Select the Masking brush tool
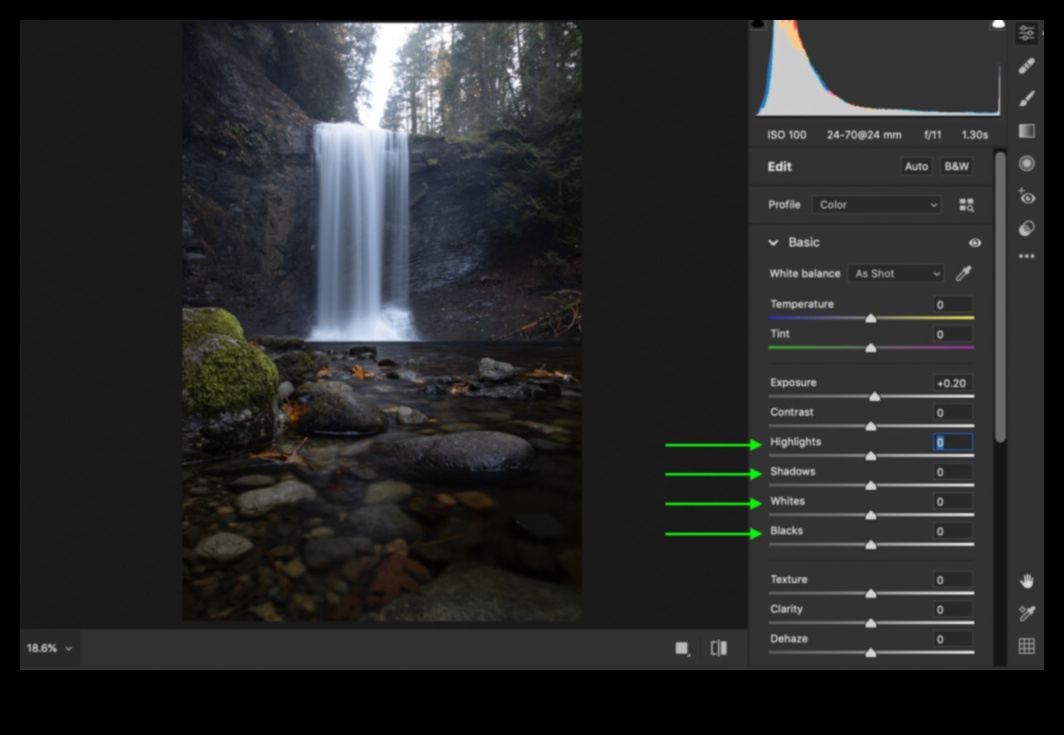This screenshot has height=735, width=1064. [x=1027, y=98]
